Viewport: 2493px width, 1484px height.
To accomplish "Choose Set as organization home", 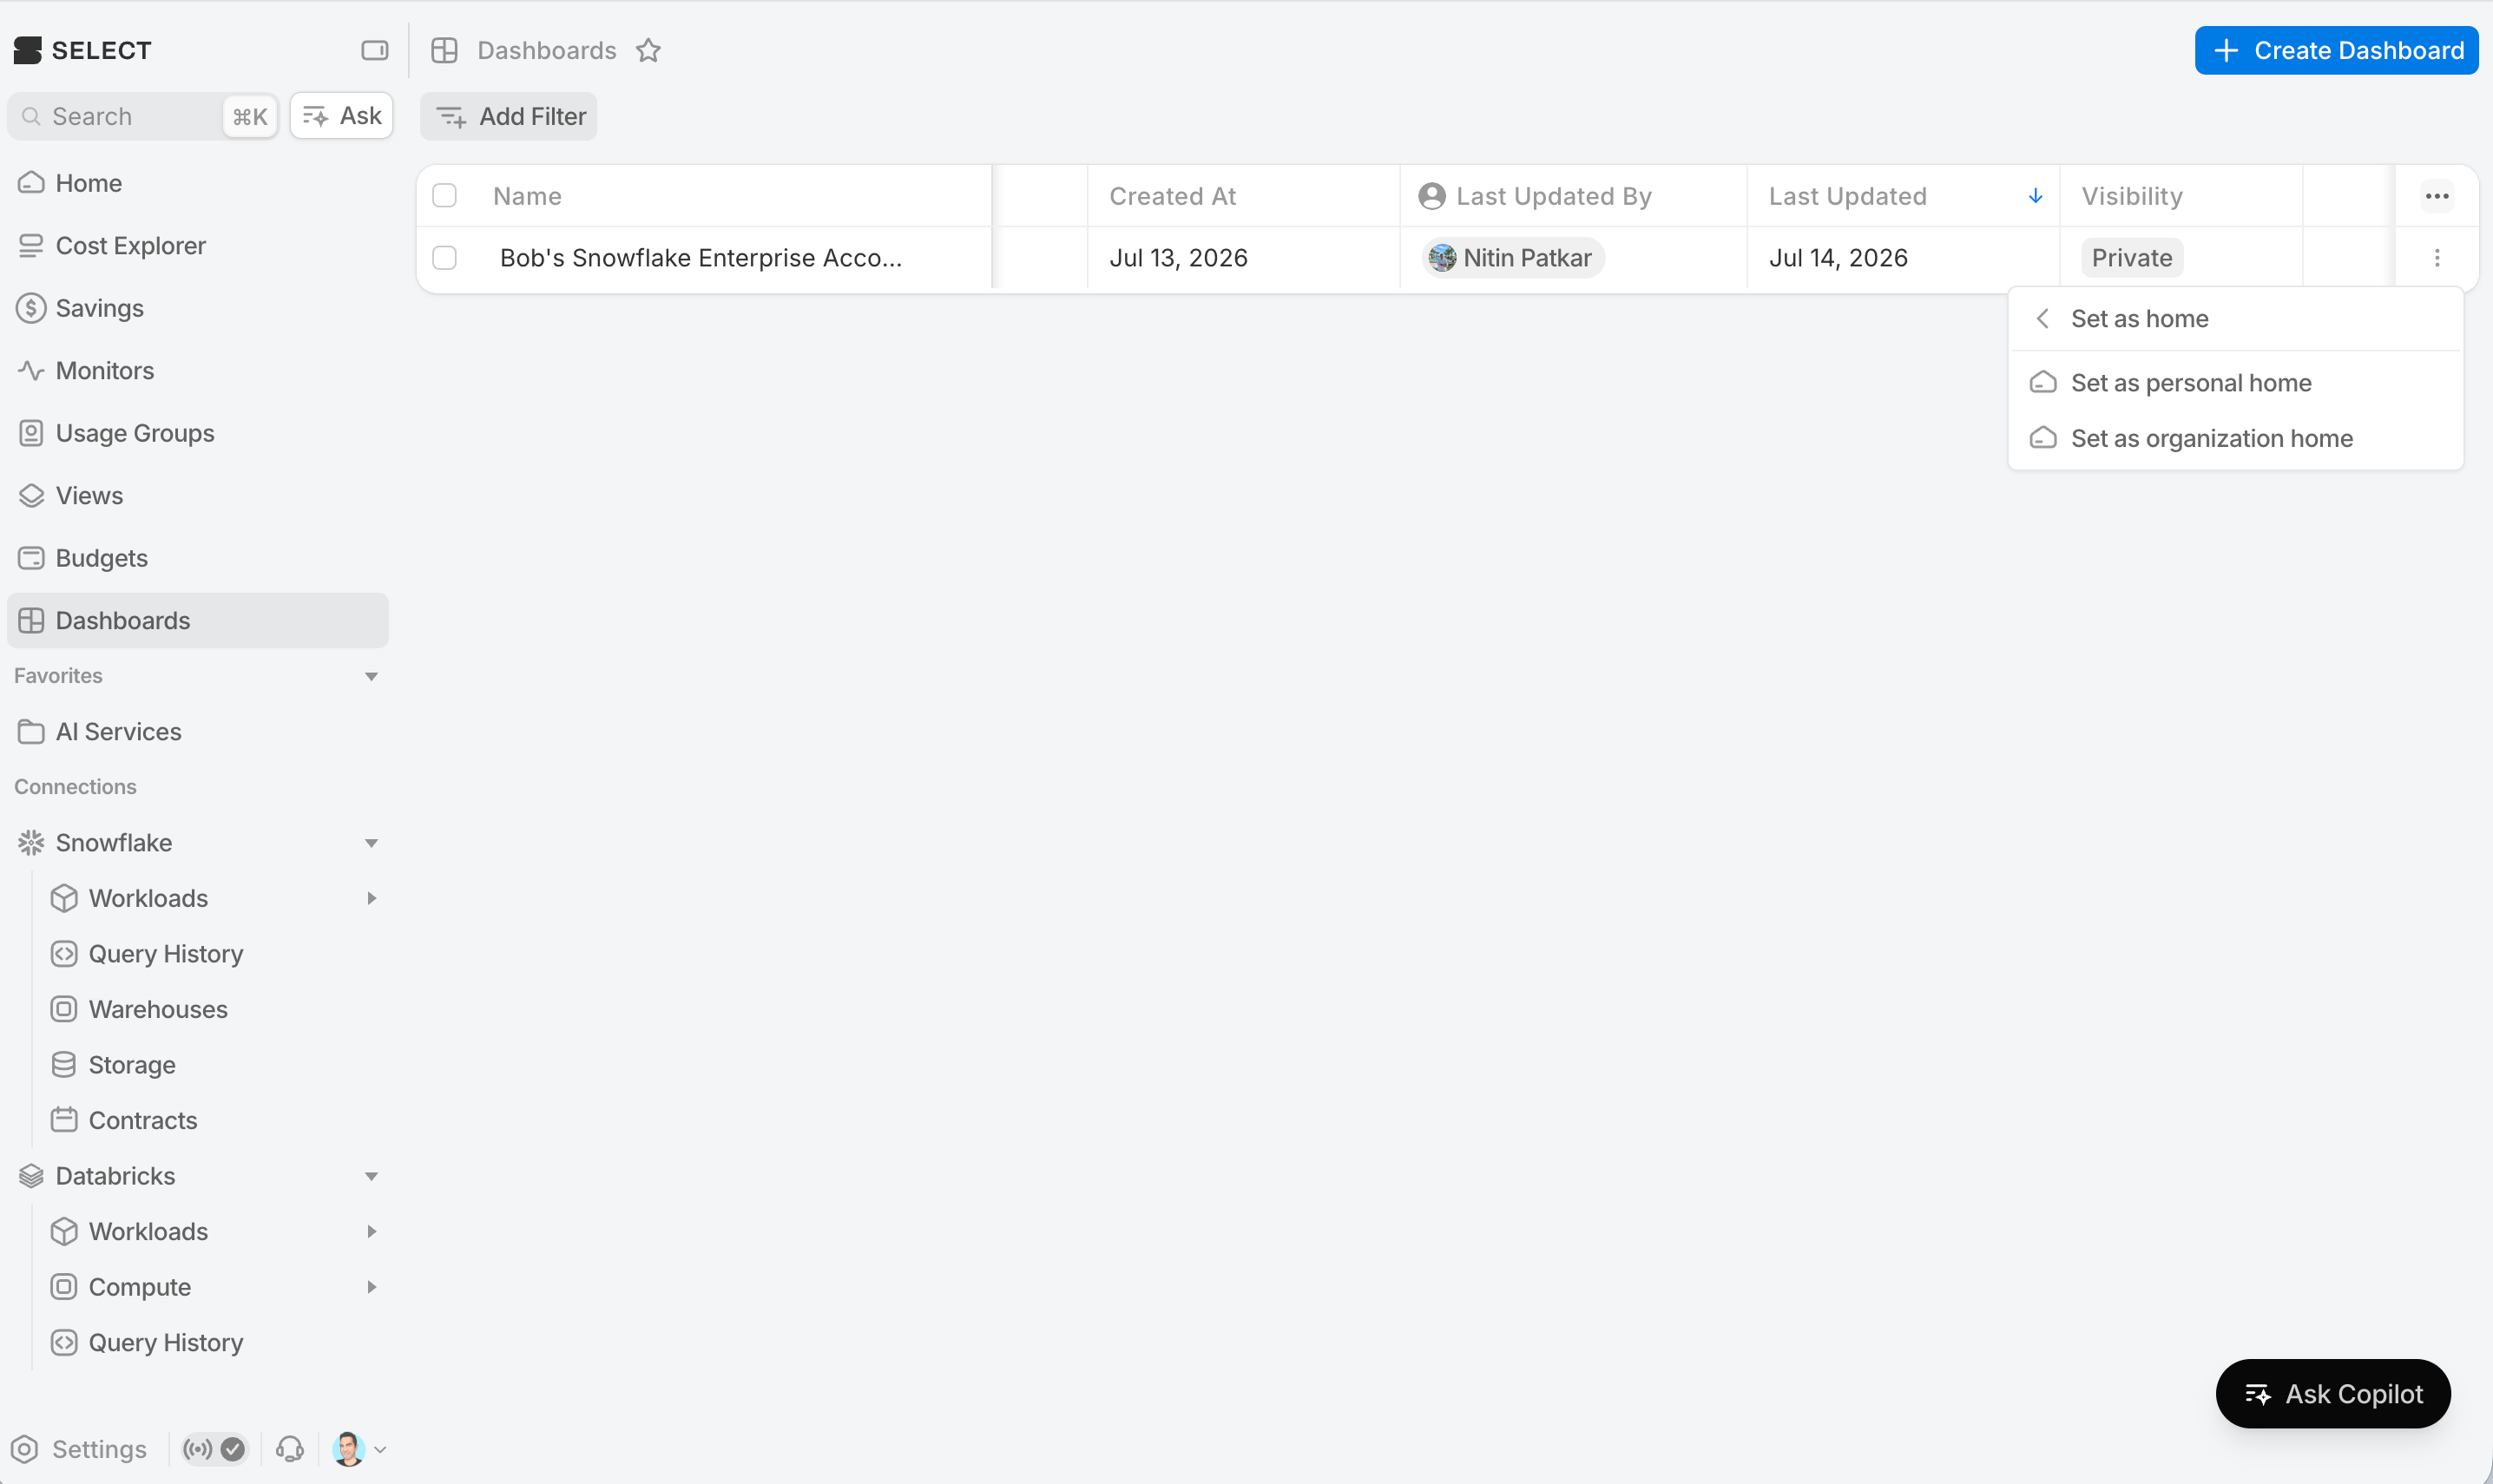I will (x=2235, y=439).
